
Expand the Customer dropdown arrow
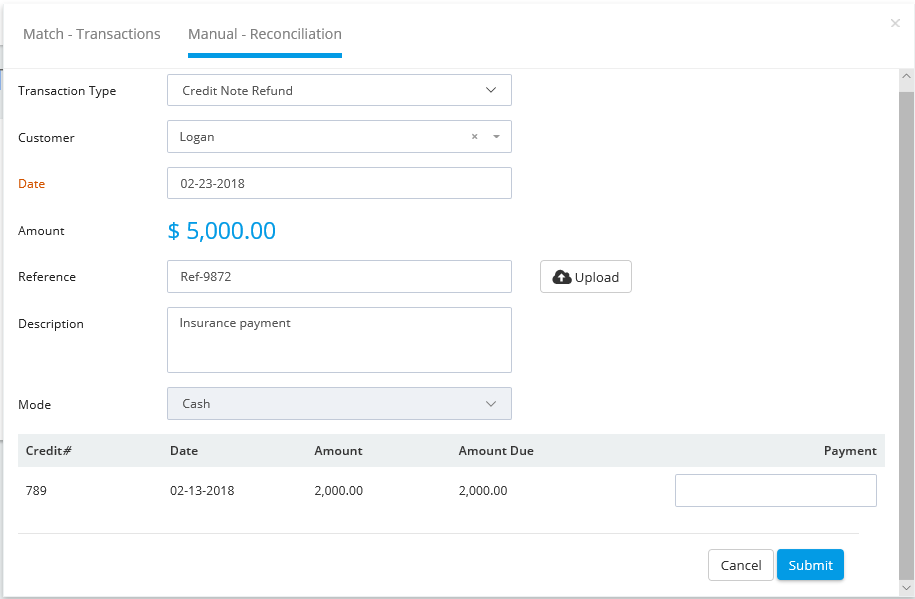(497, 137)
